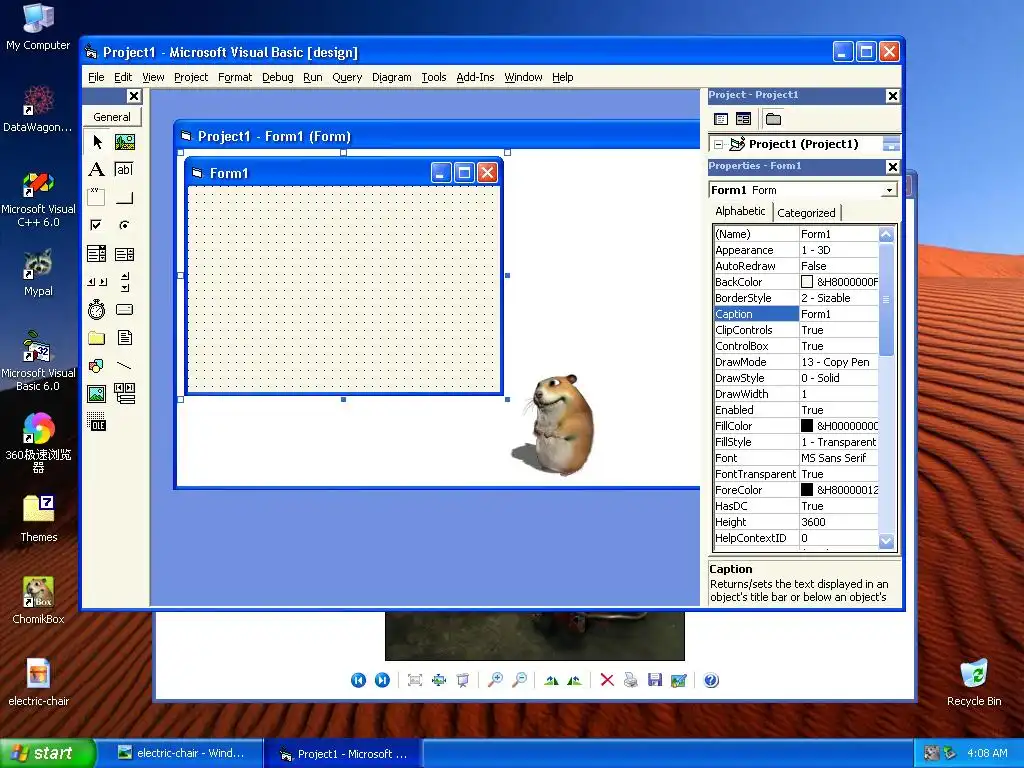Select the CommandButton tool
1024x768 pixels.
(124, 197)
